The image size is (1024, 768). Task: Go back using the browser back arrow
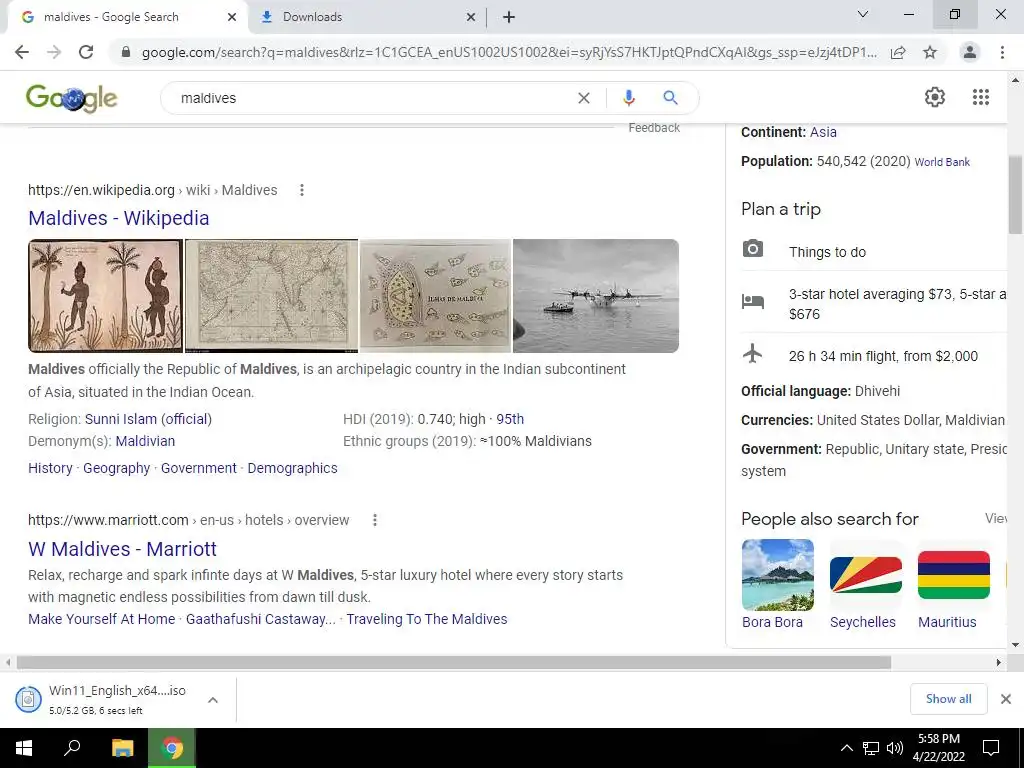[22, 52]
